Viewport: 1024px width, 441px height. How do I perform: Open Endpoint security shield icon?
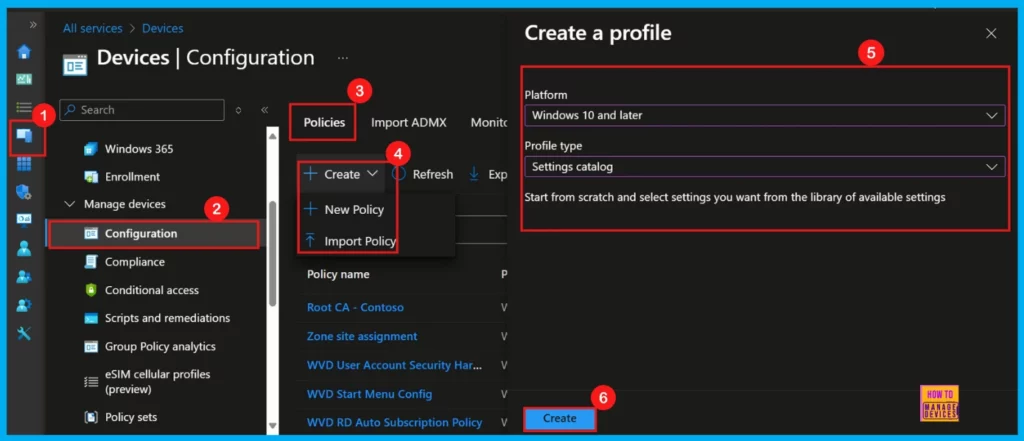[24, 192]
